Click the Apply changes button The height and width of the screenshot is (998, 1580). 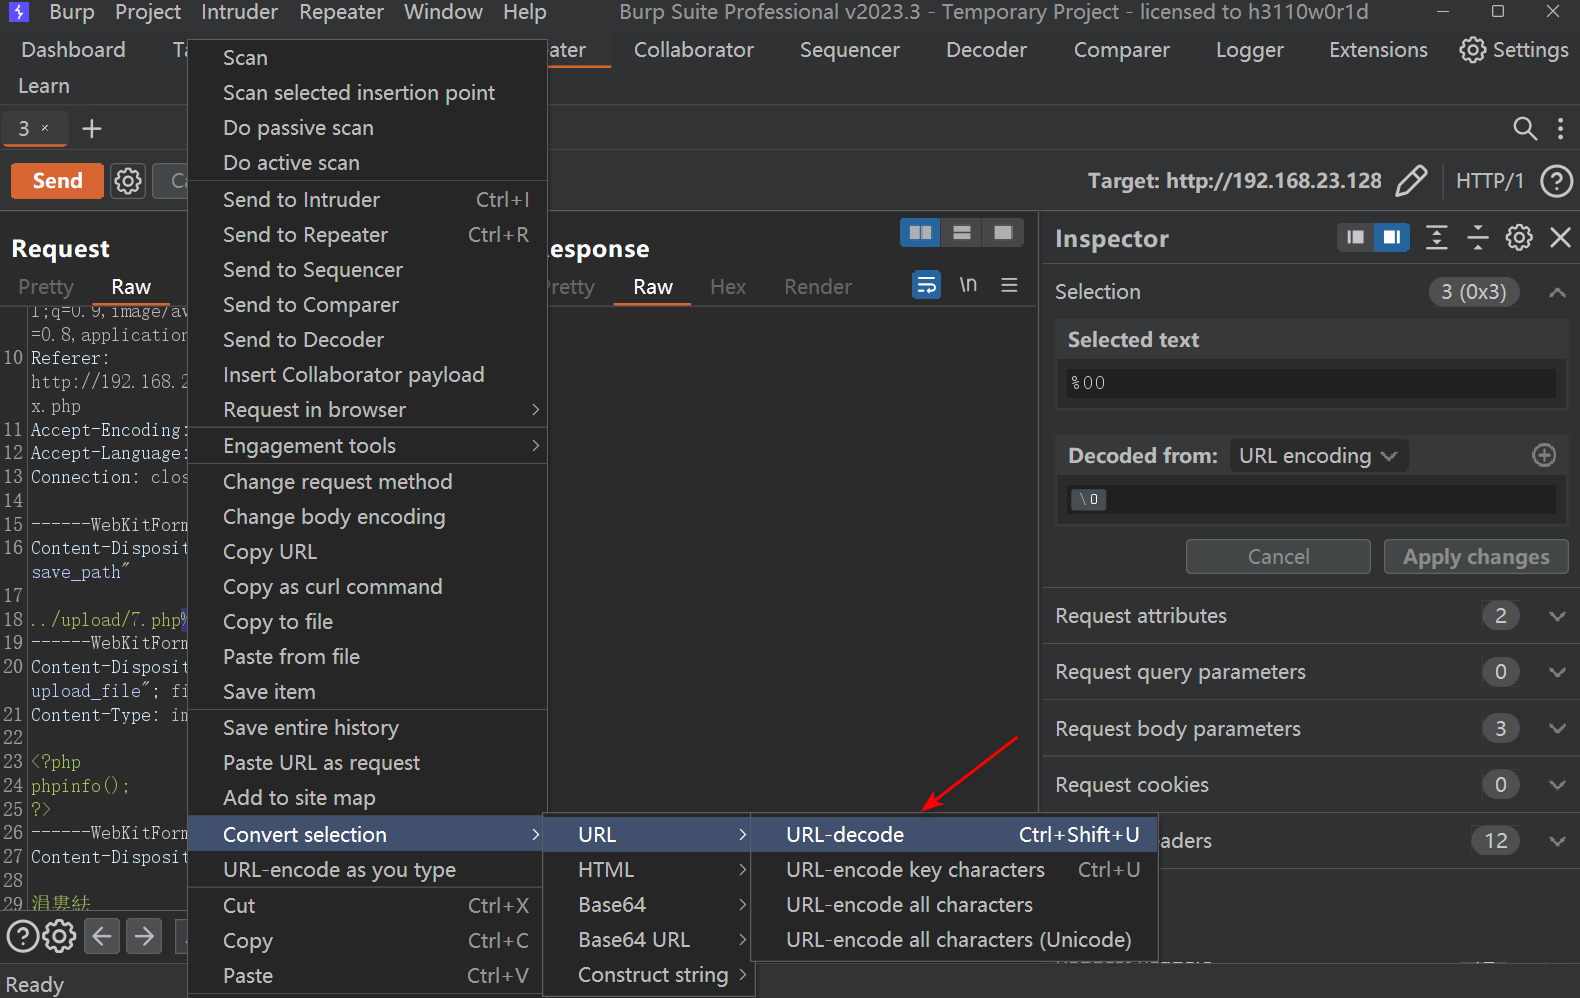[x=1475, y=557]
